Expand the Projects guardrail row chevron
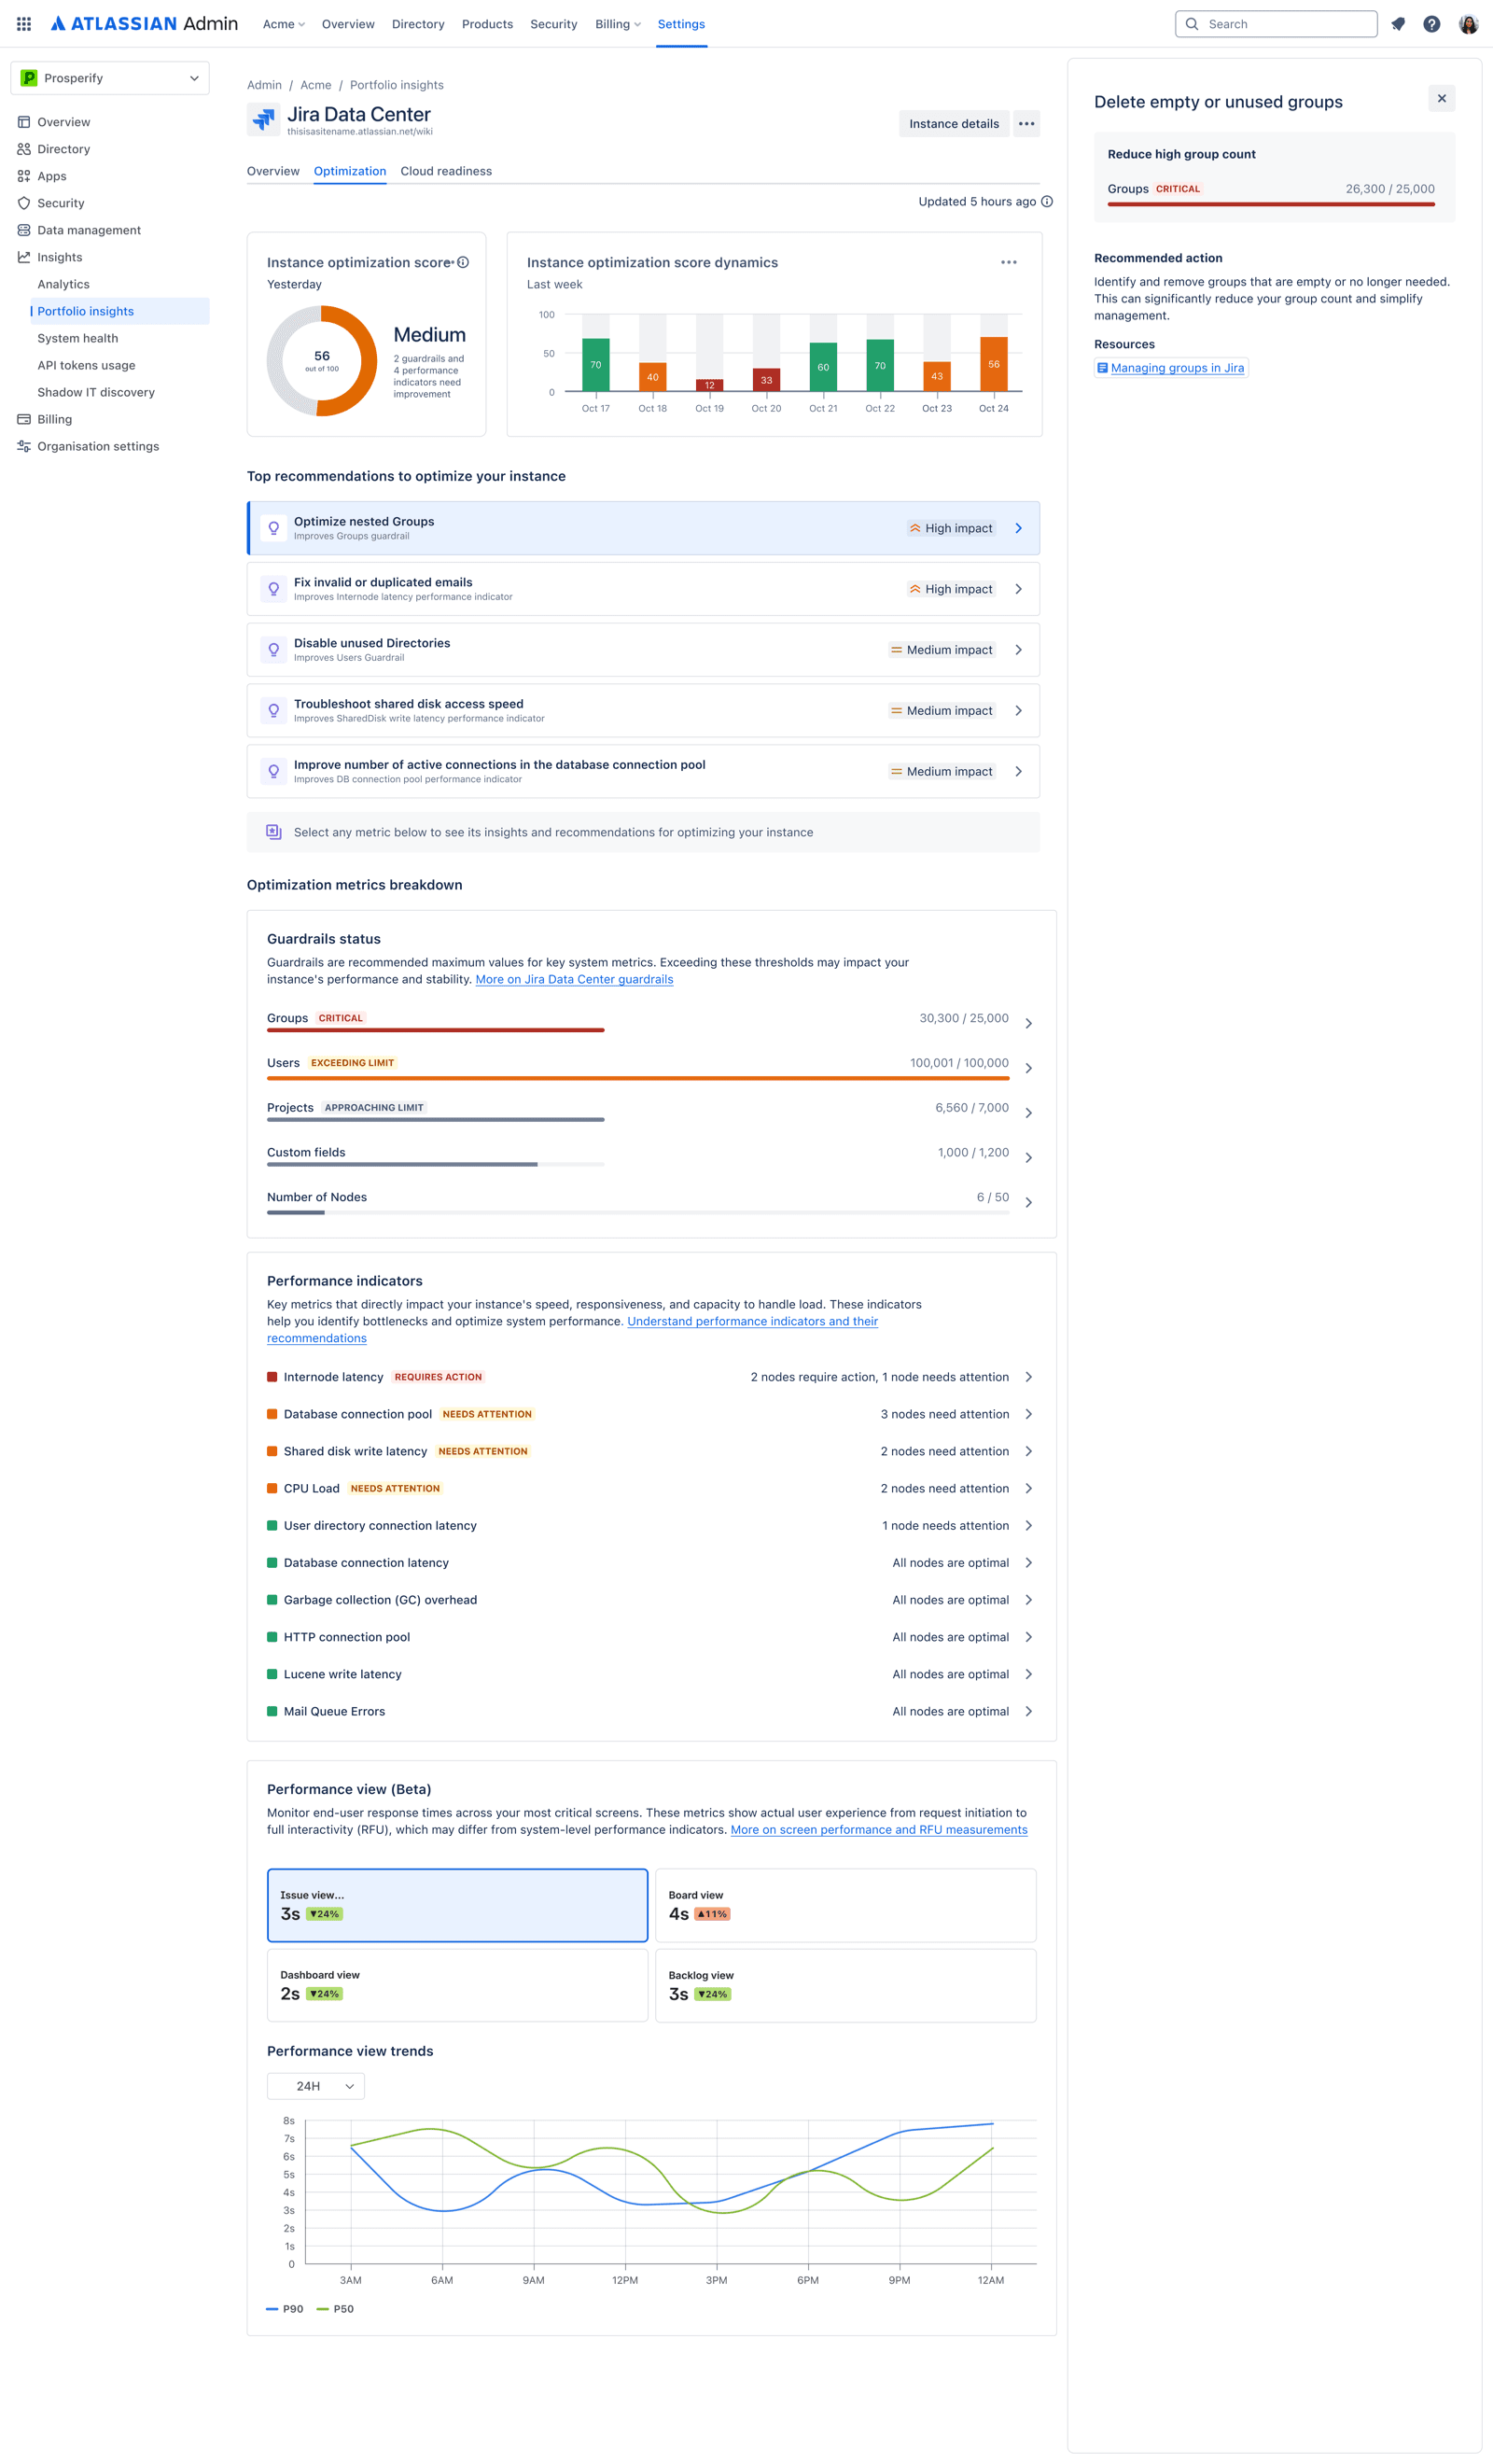This screenshot has width=1493, height=2464. coord(1028,1113)
